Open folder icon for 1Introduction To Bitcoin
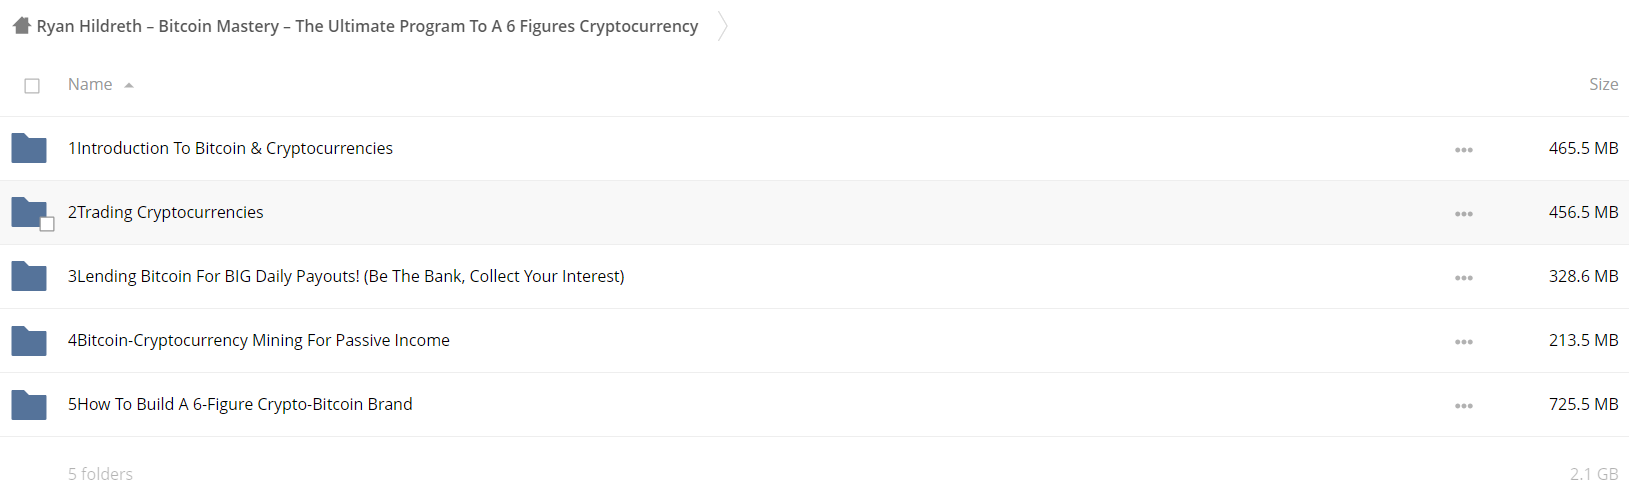 [29, 149]
